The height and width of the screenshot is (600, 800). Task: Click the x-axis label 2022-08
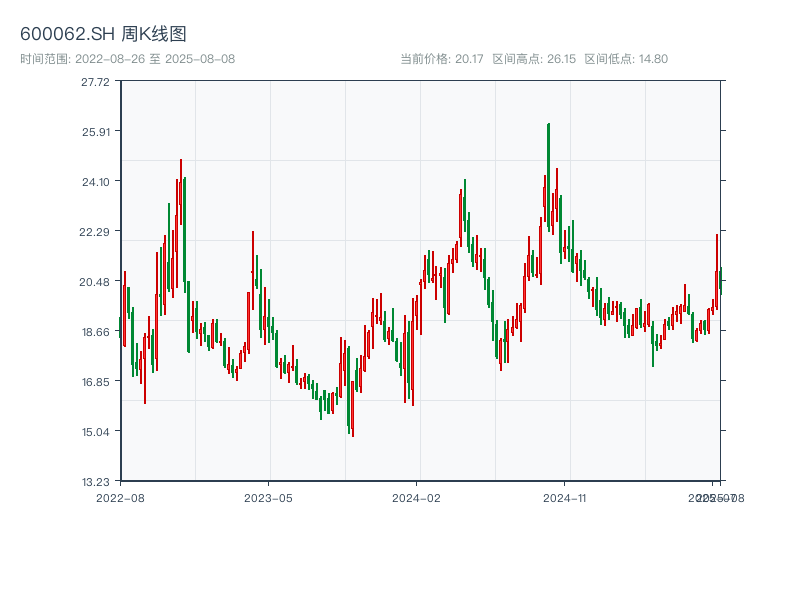pos(120,498)
